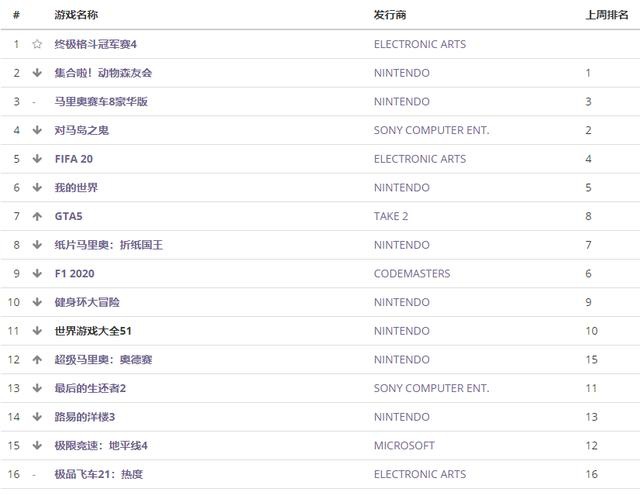Image resolution: width=640 pixels, height=495 pixels.
Task: Click the star icon next to rank 1
Action: coord(37,44)
